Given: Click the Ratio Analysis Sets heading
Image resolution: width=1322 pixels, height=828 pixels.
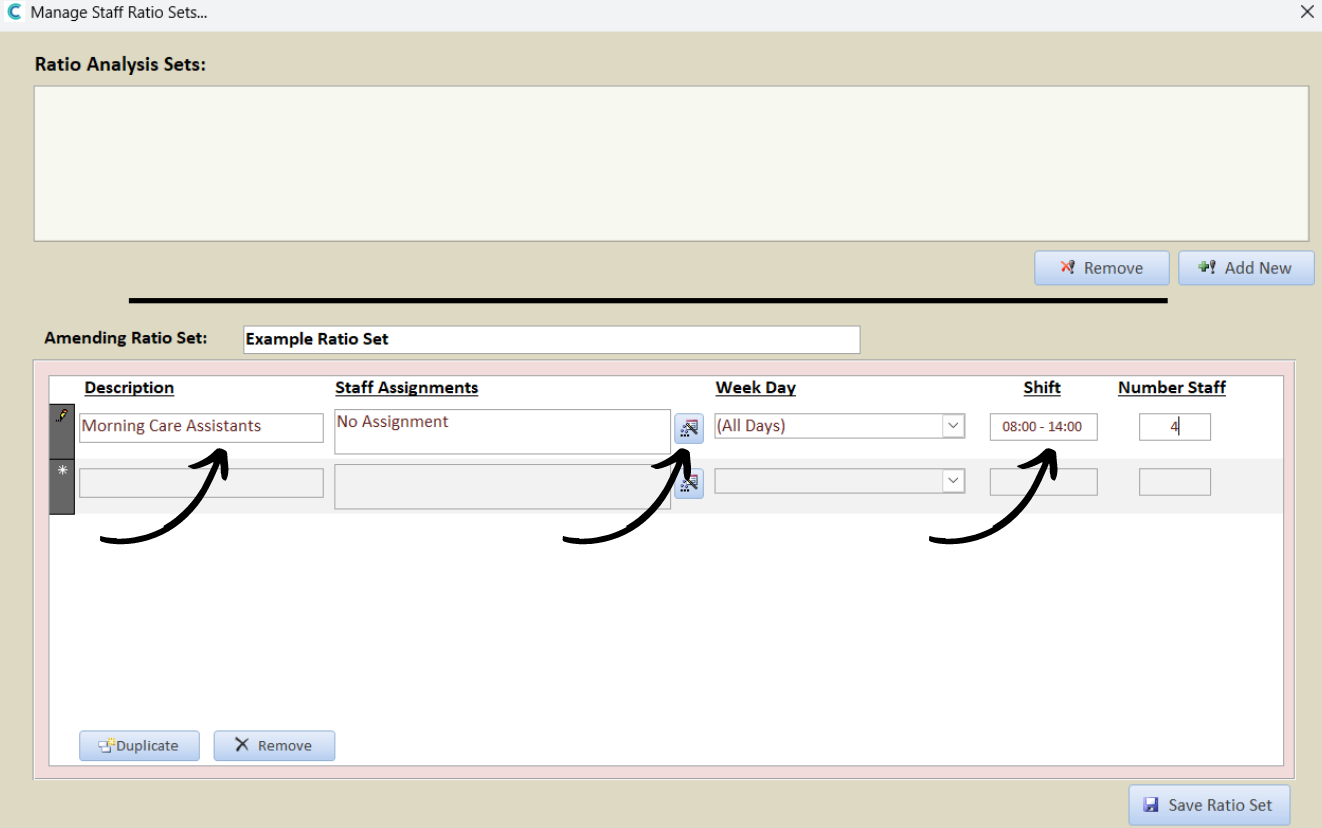Looking at the screenshot, I should pos(120,65).
